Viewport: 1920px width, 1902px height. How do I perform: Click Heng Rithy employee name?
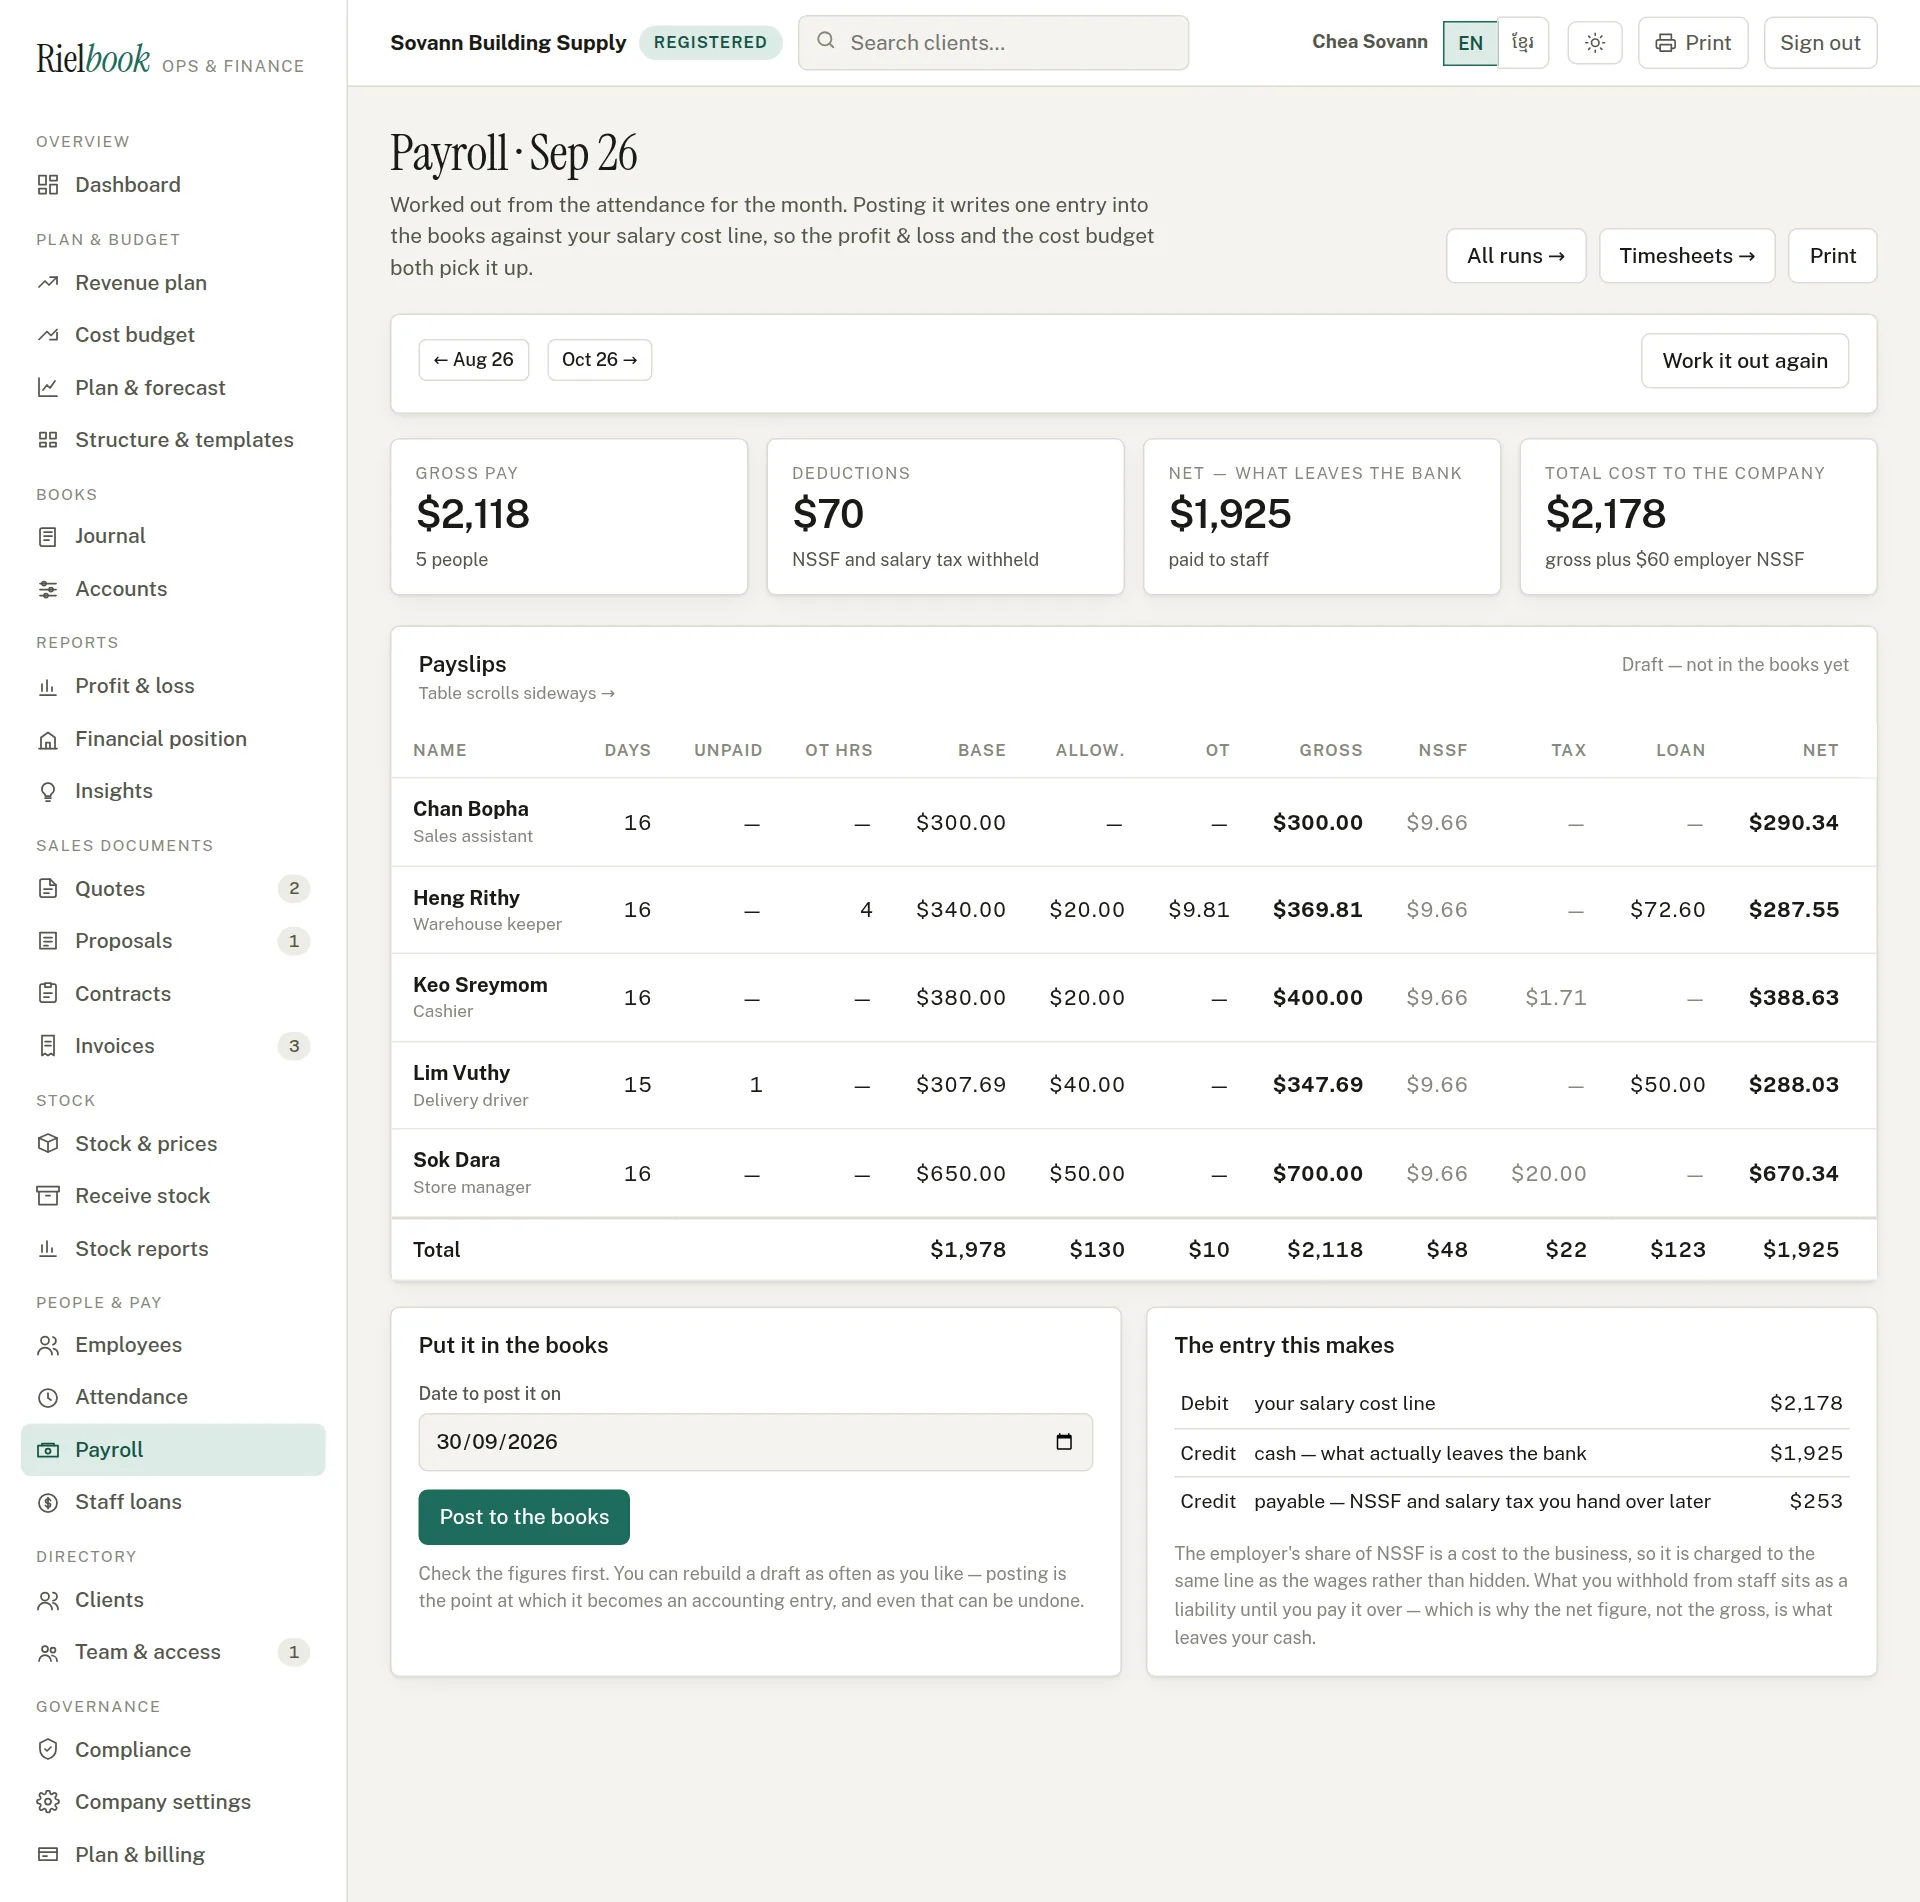coord(466,898)
